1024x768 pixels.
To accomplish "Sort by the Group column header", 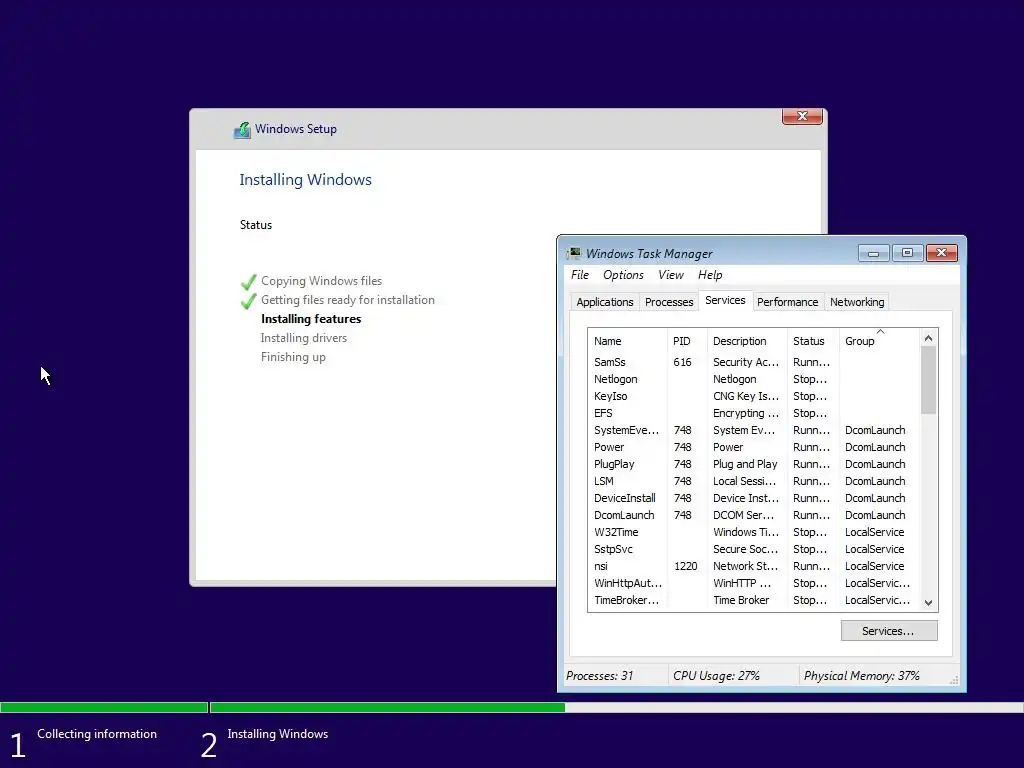I will click(880, 341).
